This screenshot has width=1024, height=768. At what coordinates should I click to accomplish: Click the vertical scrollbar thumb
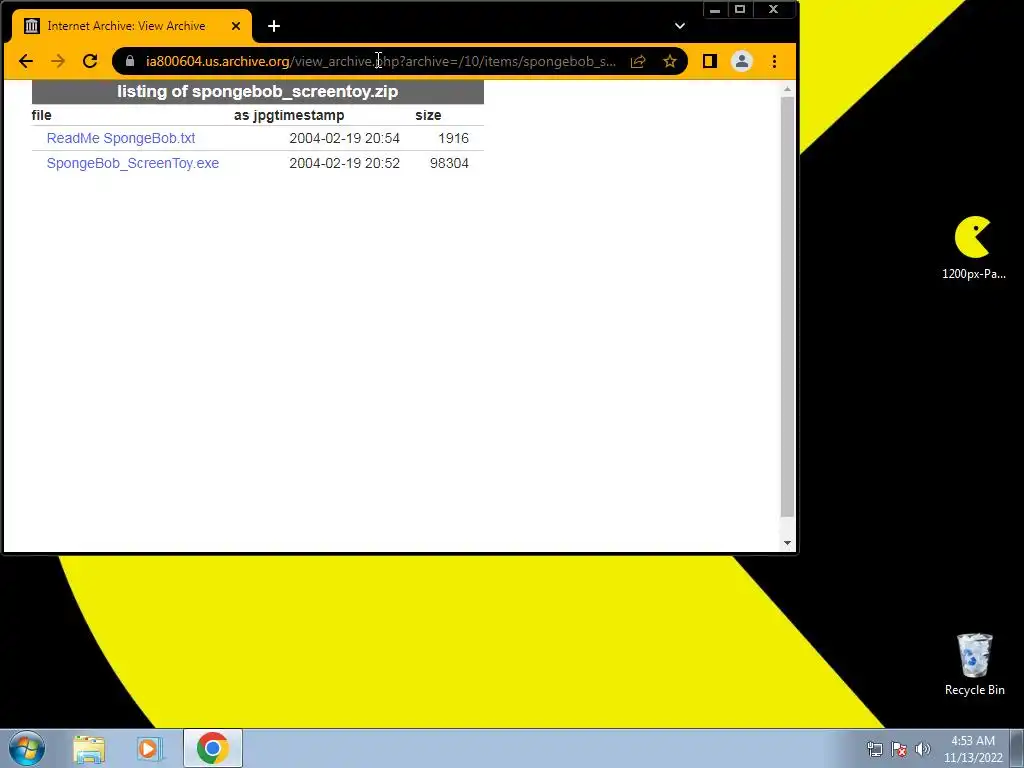[788, 307]
